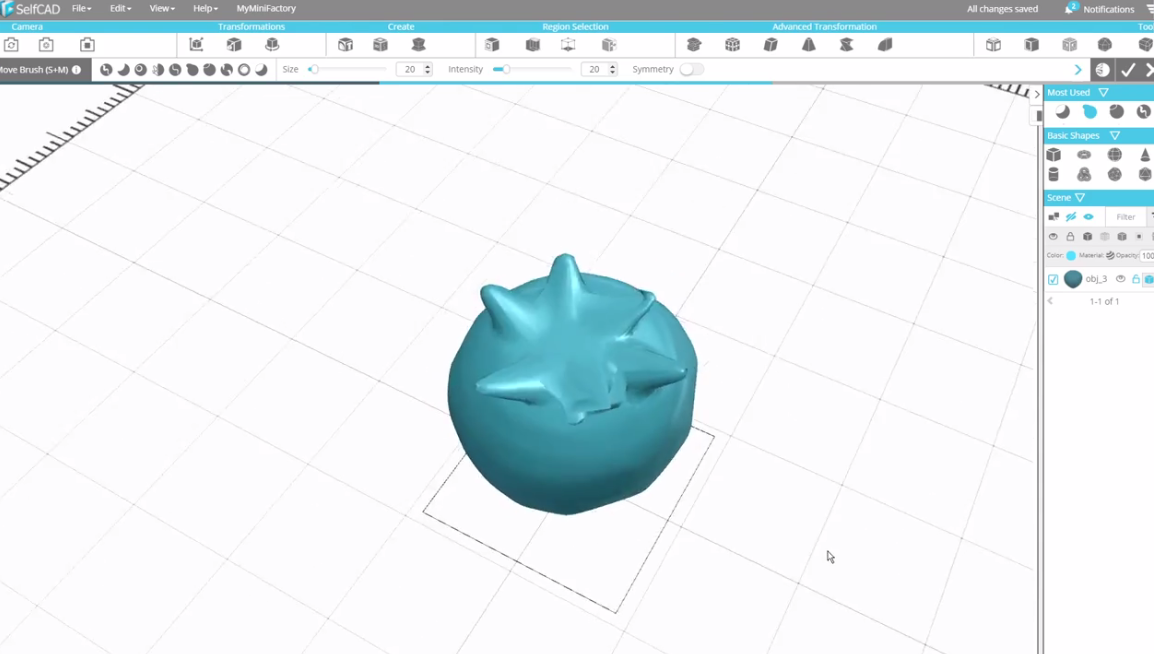The height and width of the screenshot is (654, 1154).
Task: Collapse the Most Used section
Action: (1103, 93)
